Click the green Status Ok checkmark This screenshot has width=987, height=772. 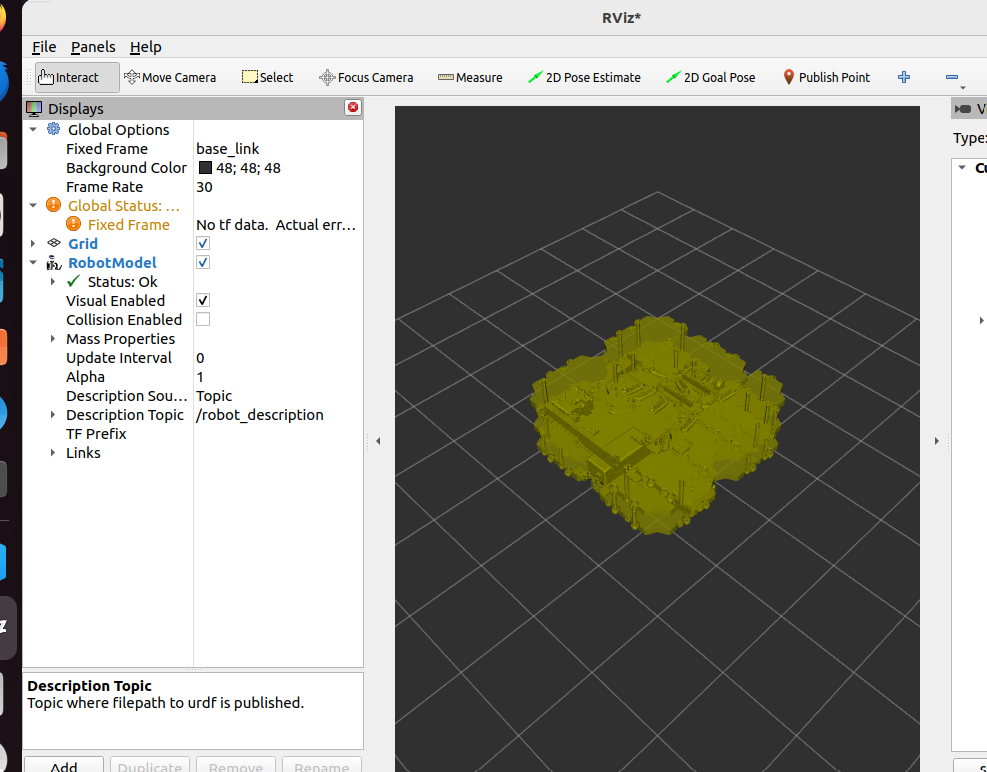tap(74, 281)
